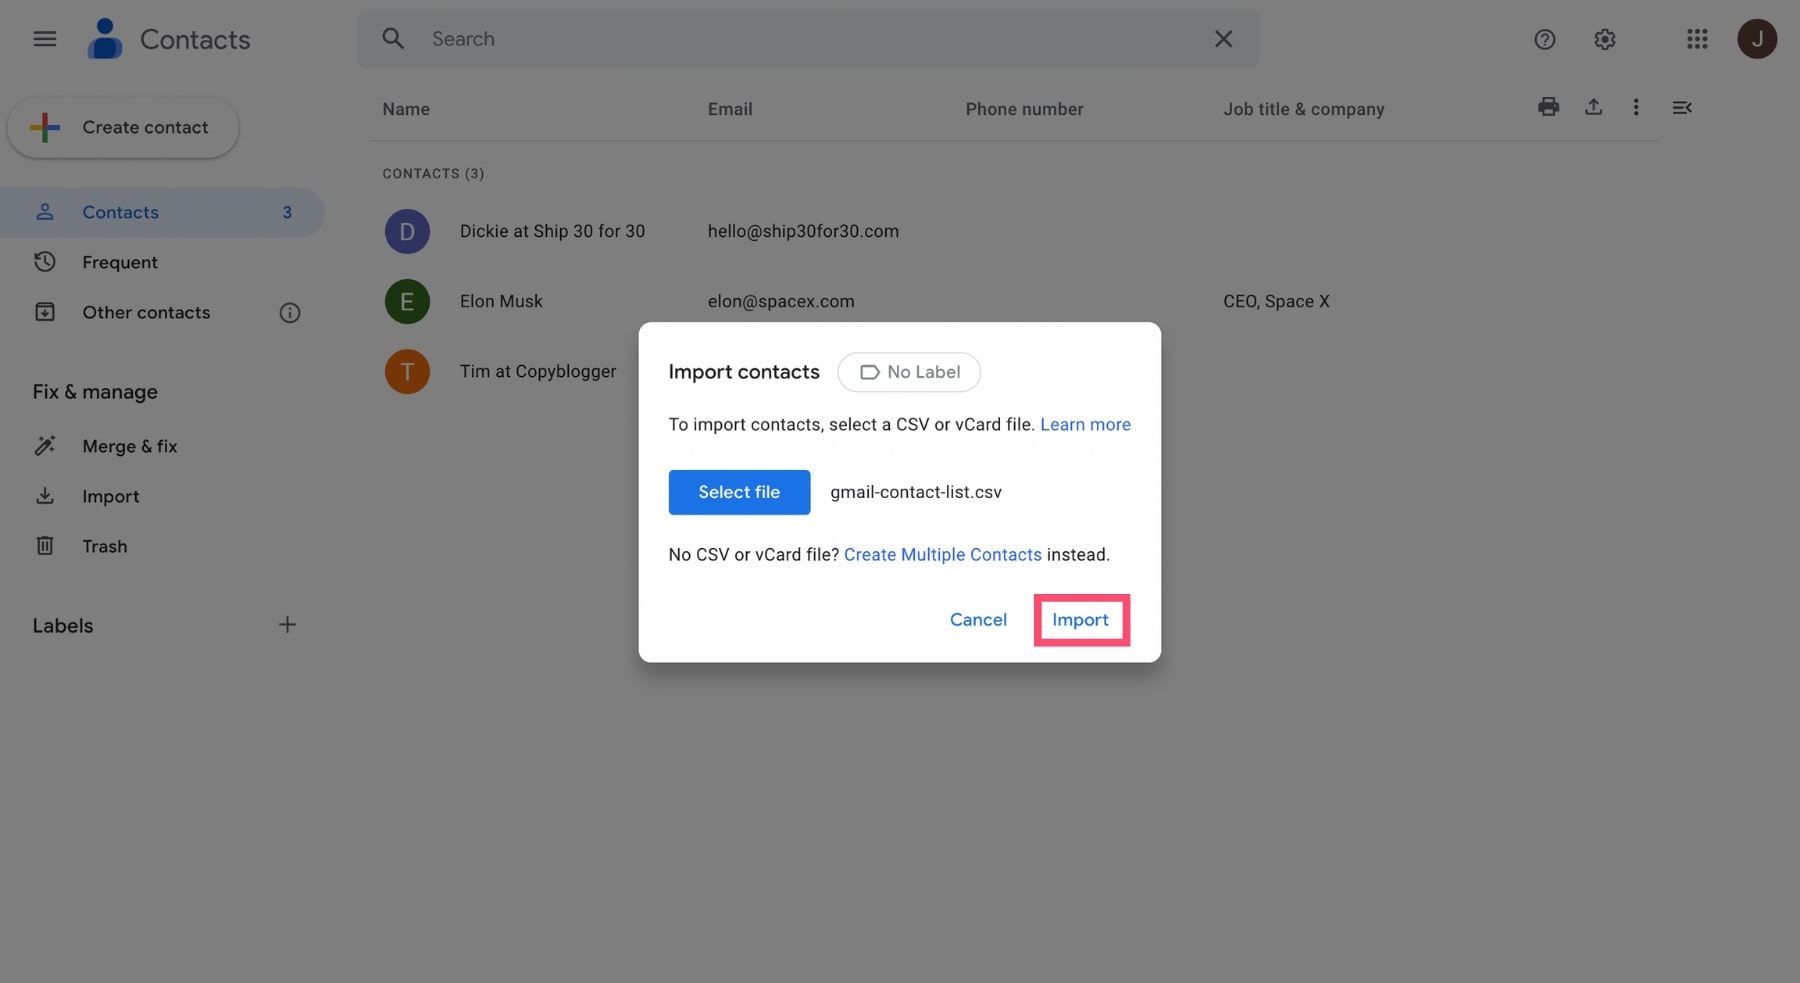Image resolution: width=1800 pixels, height=983 pixels.
Task: Click the Create contact button
Action: pyautogui.click(x=123, y=127)
